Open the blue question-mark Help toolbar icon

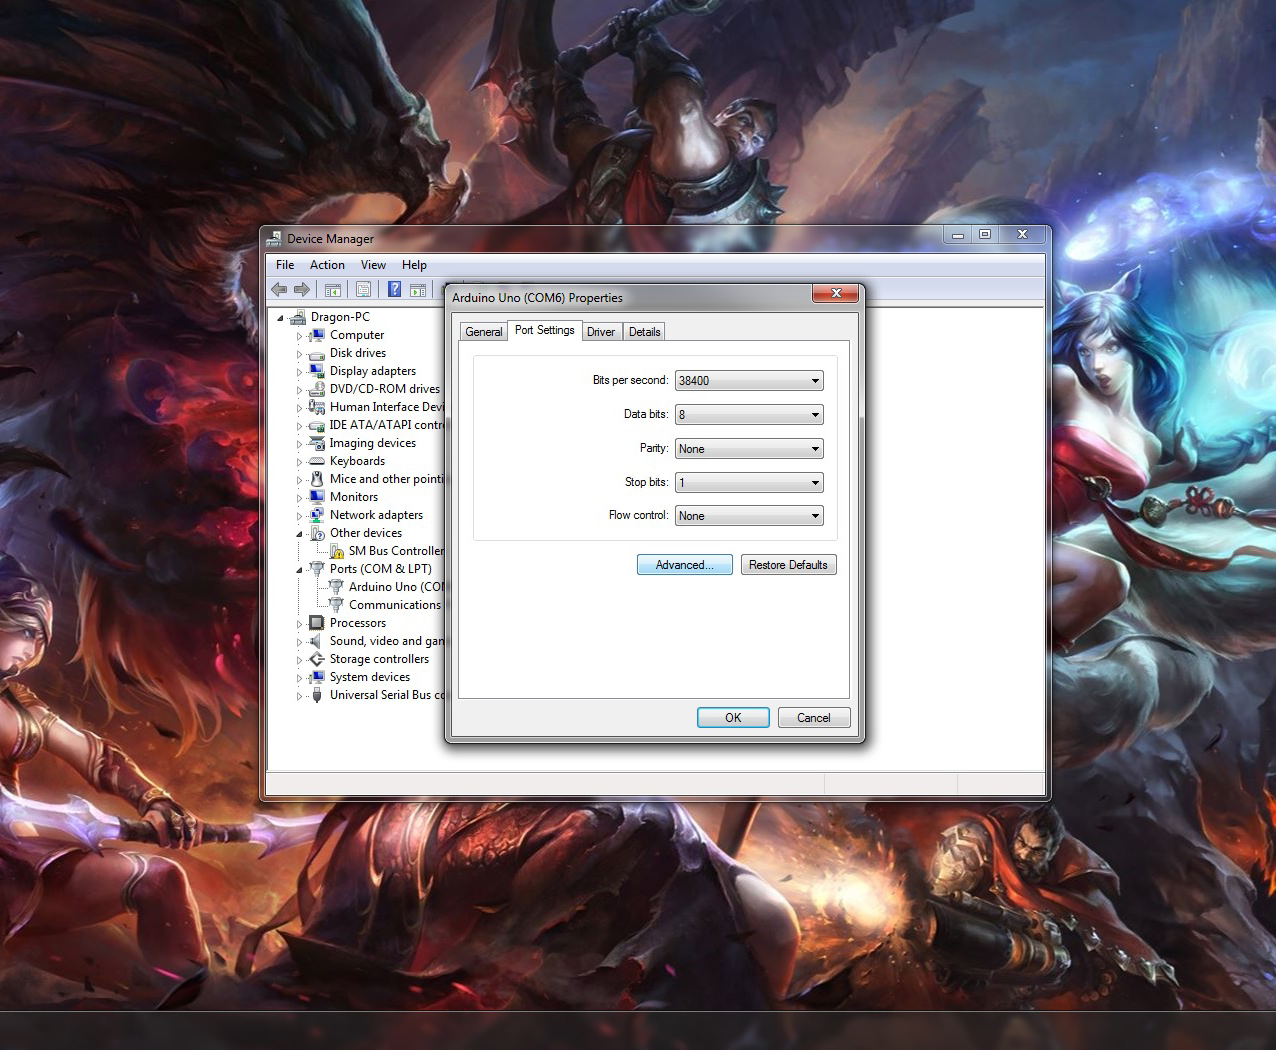(394, 290)
